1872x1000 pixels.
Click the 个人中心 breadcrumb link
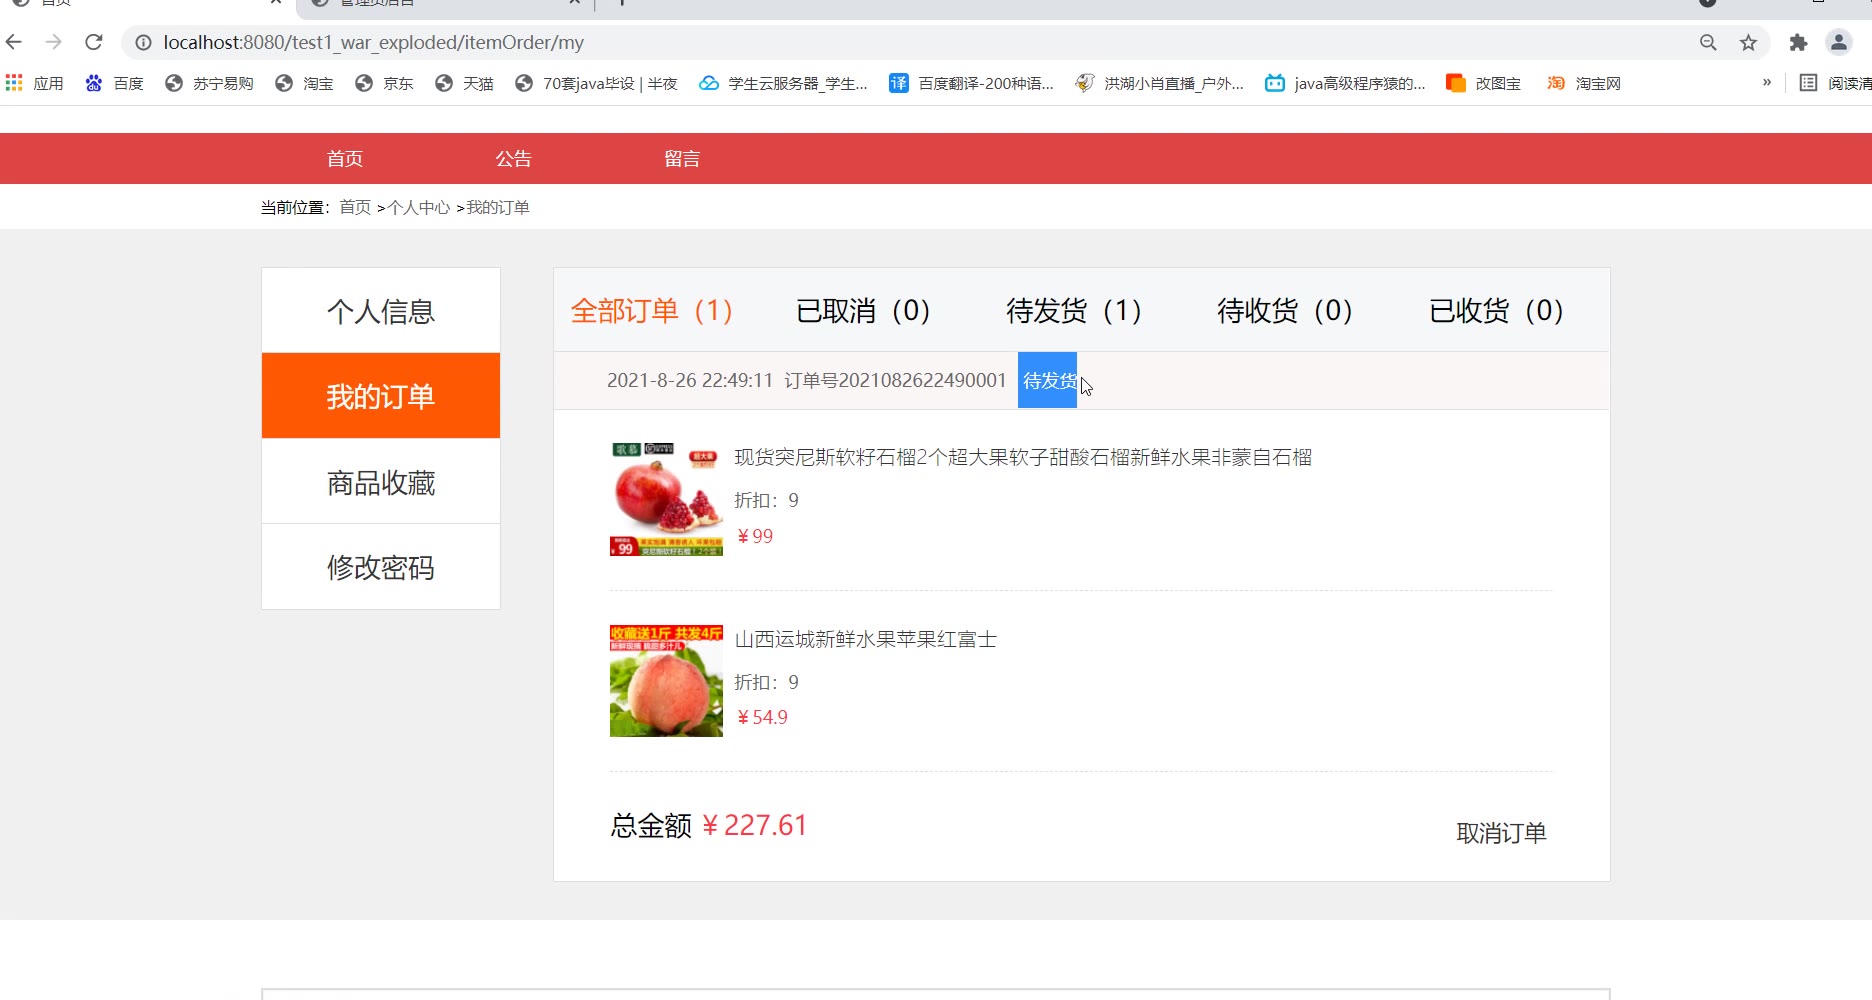coord(419,207)
